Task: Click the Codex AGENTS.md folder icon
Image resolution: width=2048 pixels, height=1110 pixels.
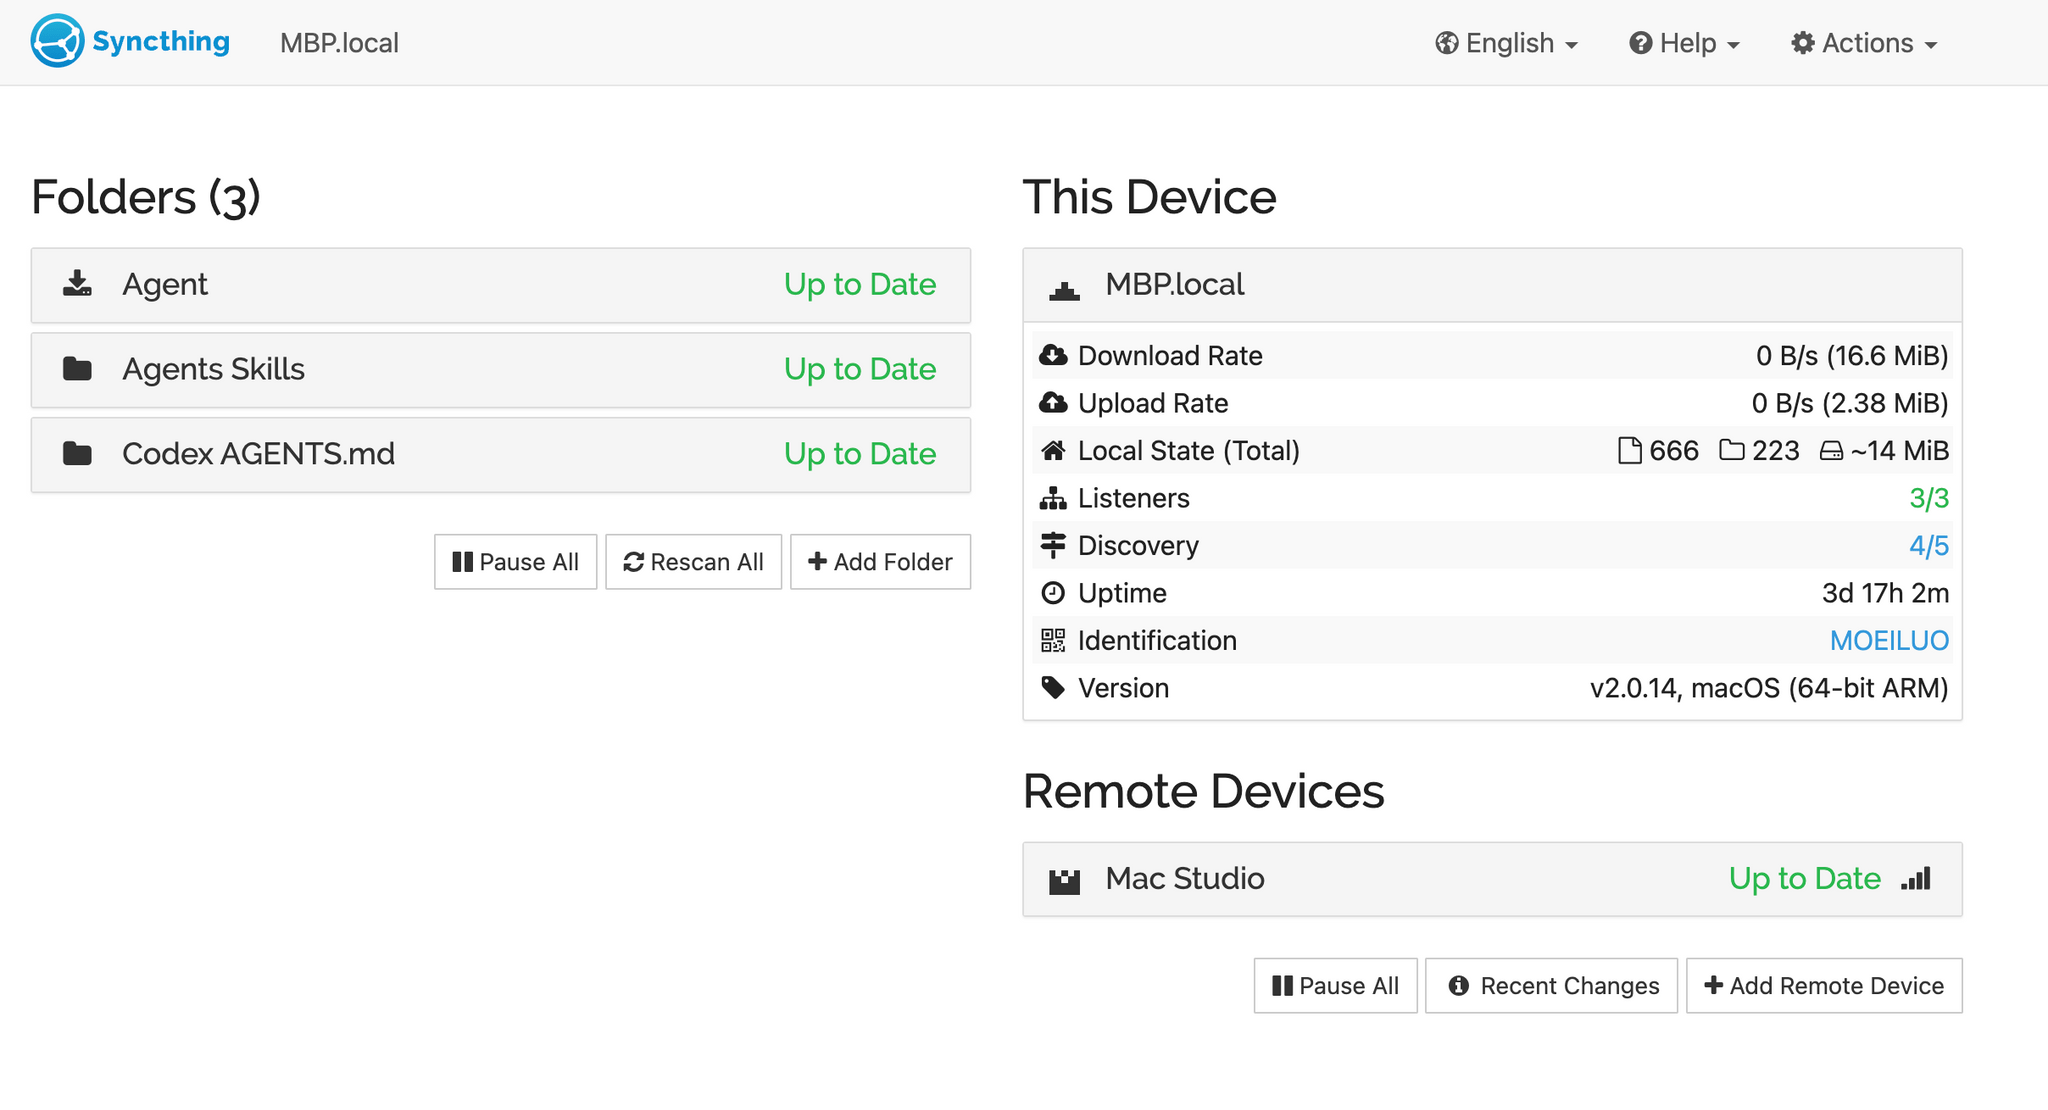Action: point(77,454)
